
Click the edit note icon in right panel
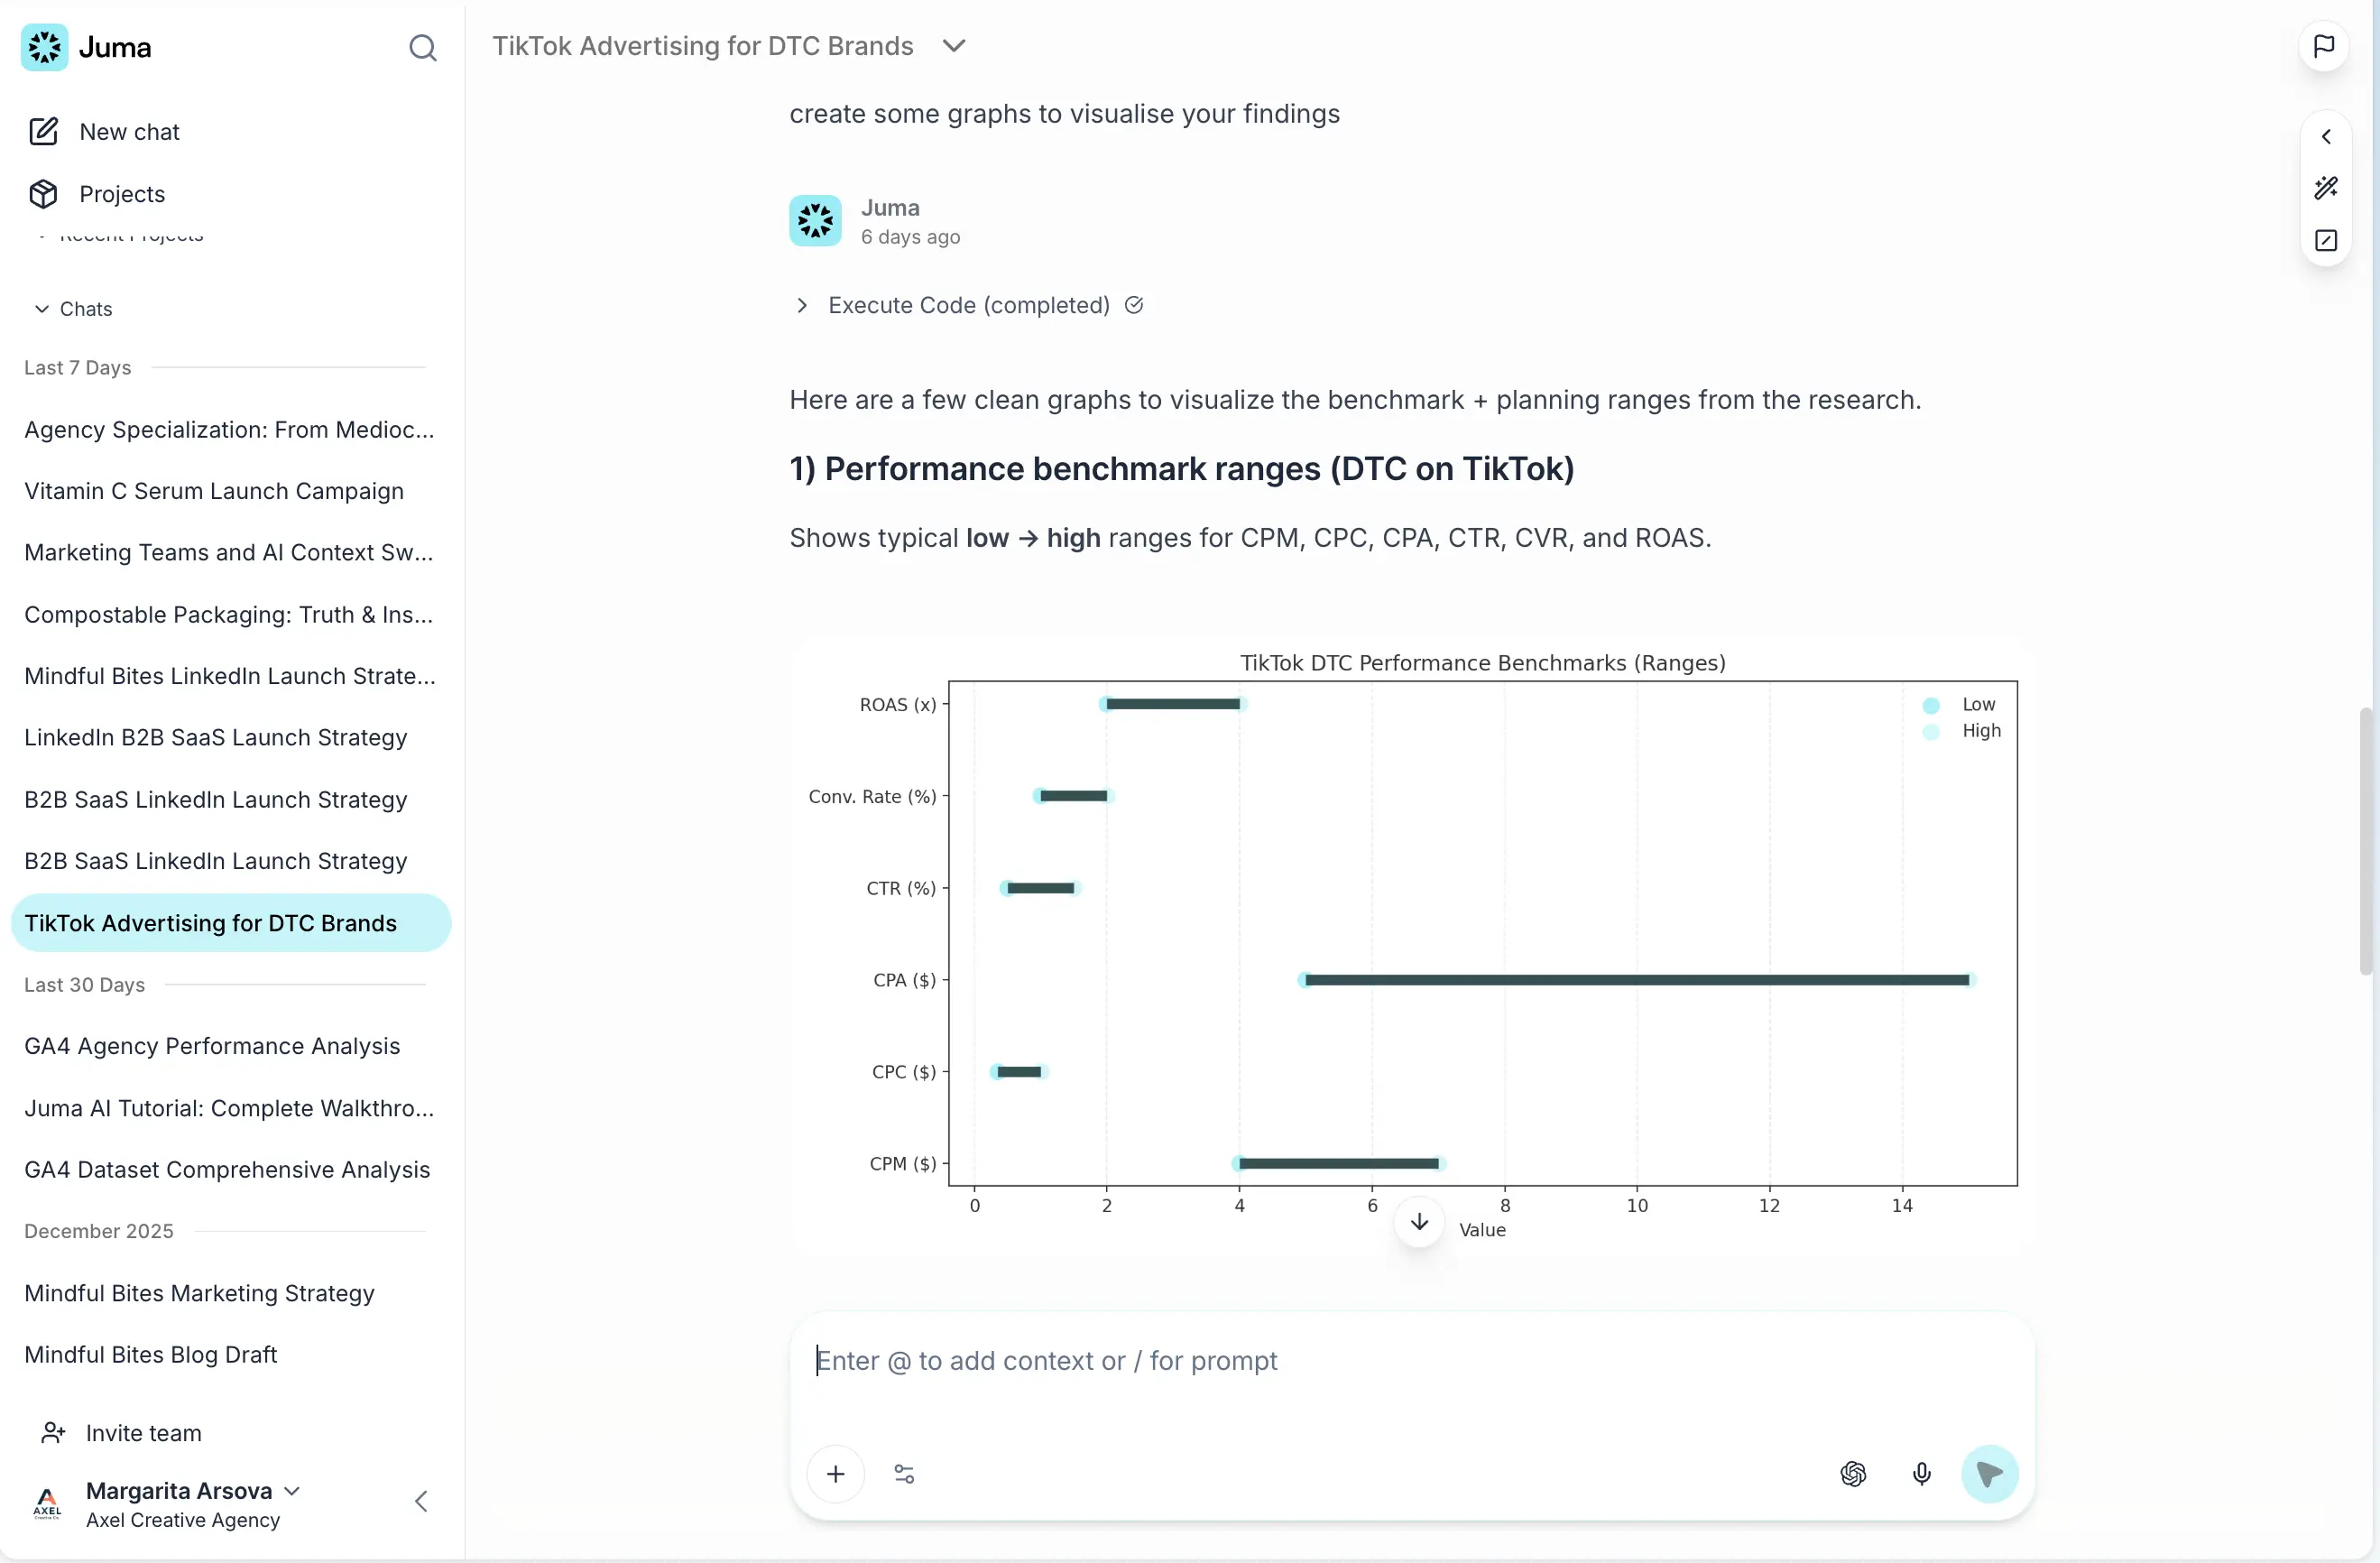pyautogui.click(x=2326, y=240)
